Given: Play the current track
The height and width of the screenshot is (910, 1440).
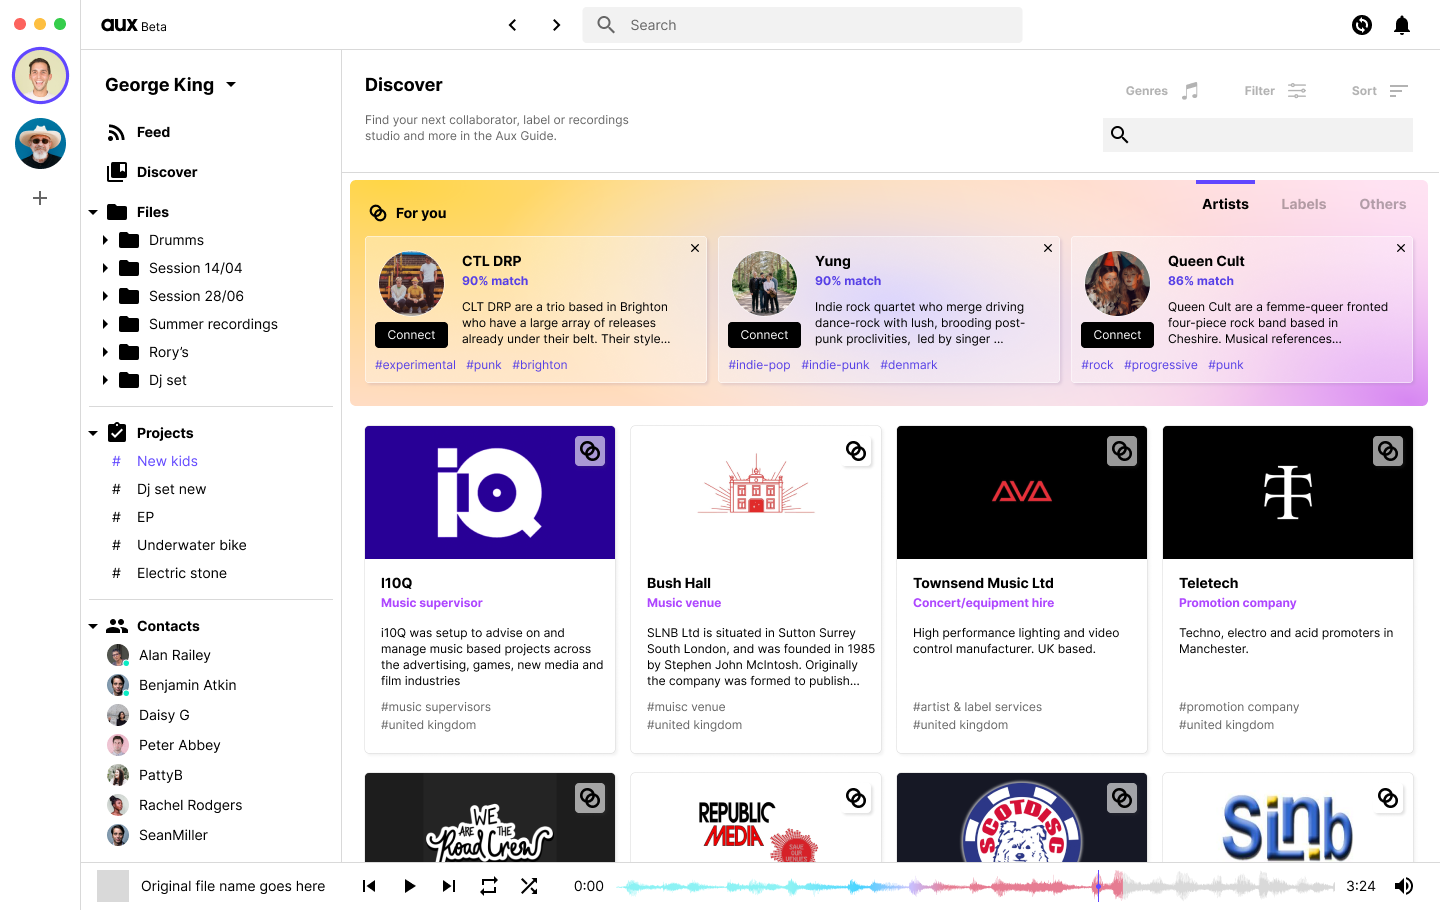Looking at the screenshot, I should pos(409,886).
